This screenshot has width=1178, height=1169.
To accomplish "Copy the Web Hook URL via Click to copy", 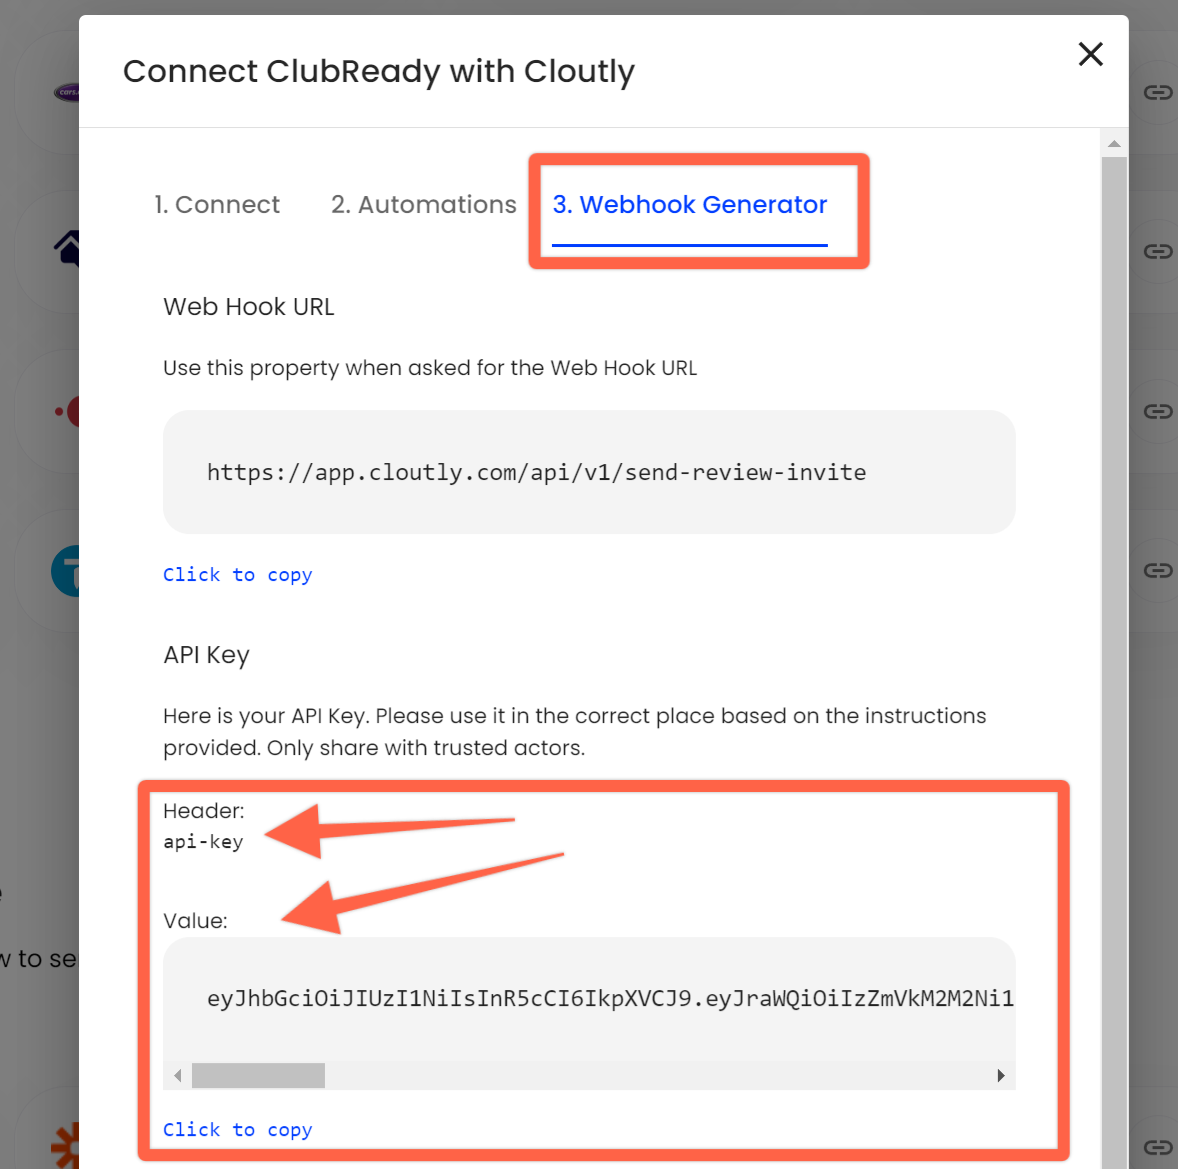I will click(x=238, y=575).
